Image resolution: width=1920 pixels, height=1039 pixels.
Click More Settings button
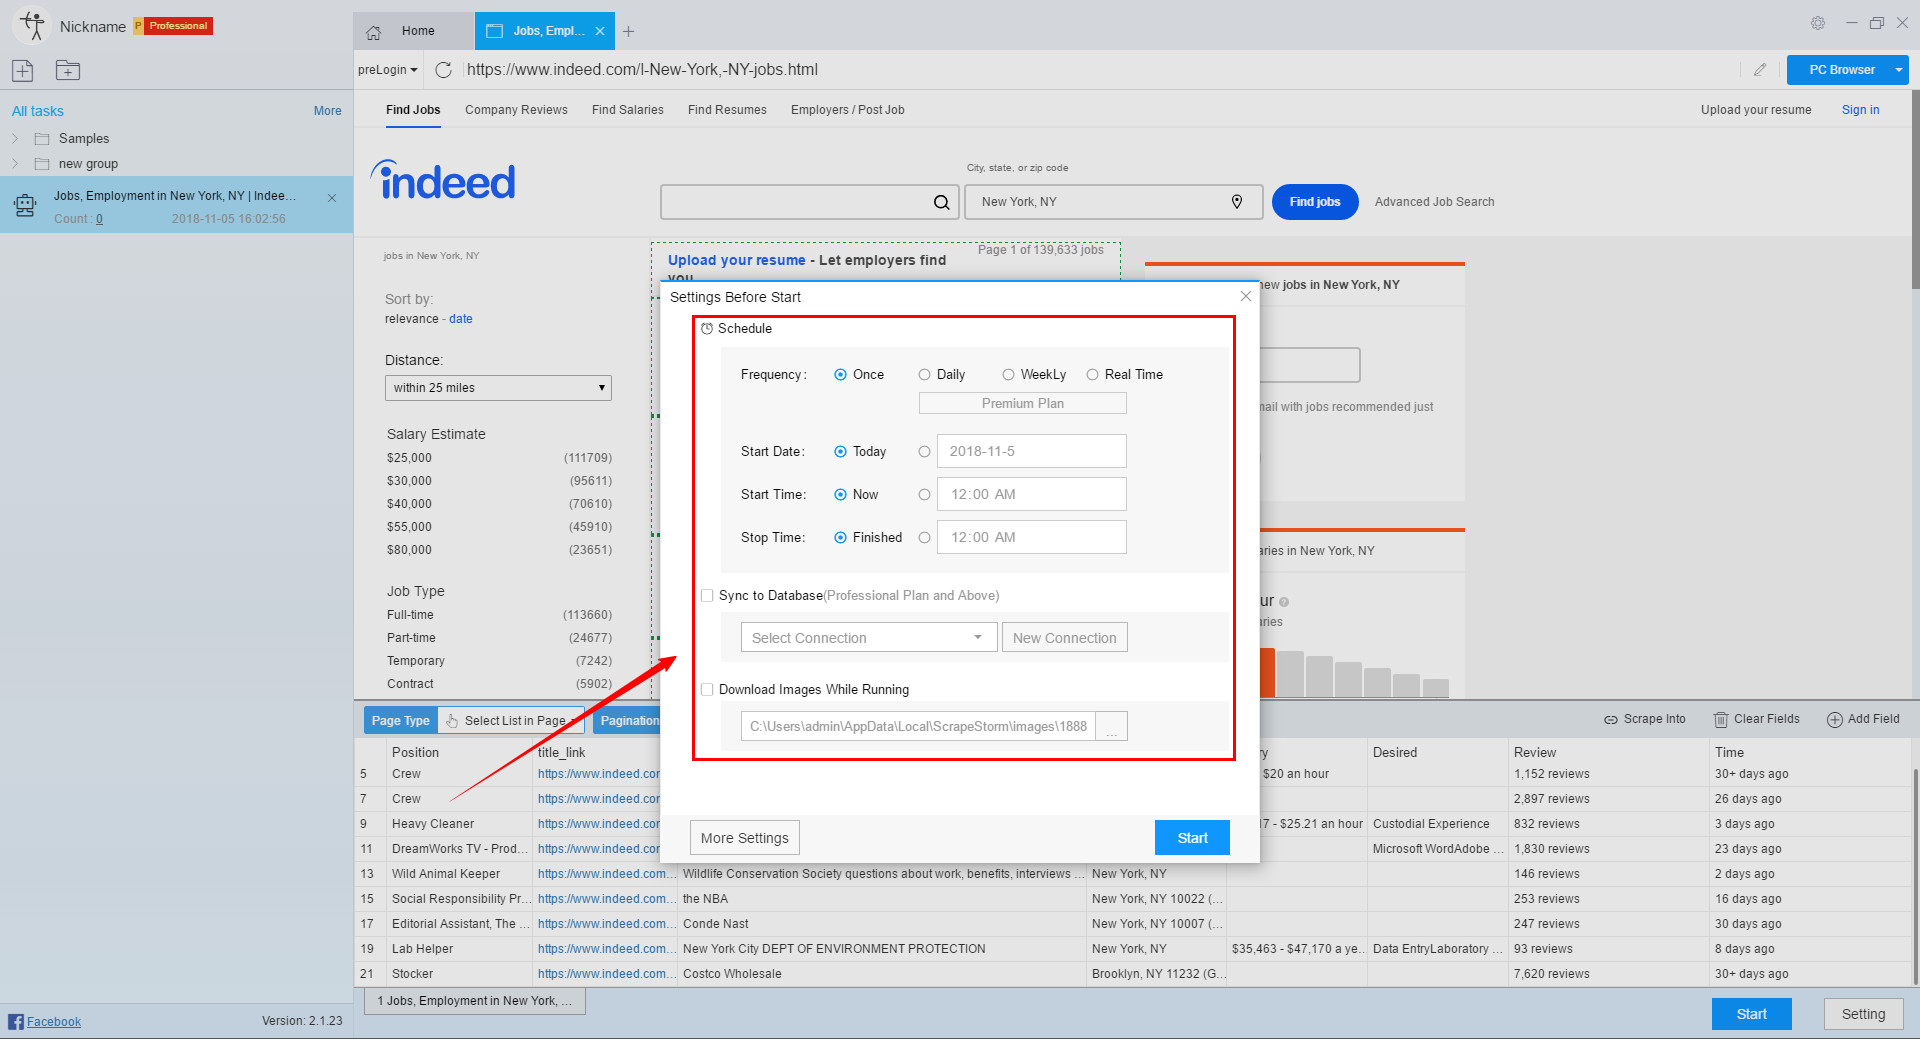point(745,838)
